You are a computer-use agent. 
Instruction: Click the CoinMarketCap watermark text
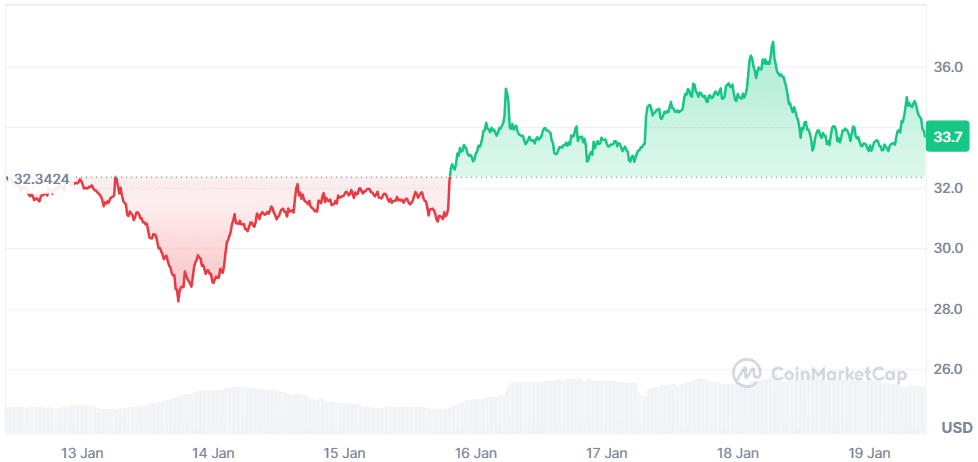pos(838,374)
